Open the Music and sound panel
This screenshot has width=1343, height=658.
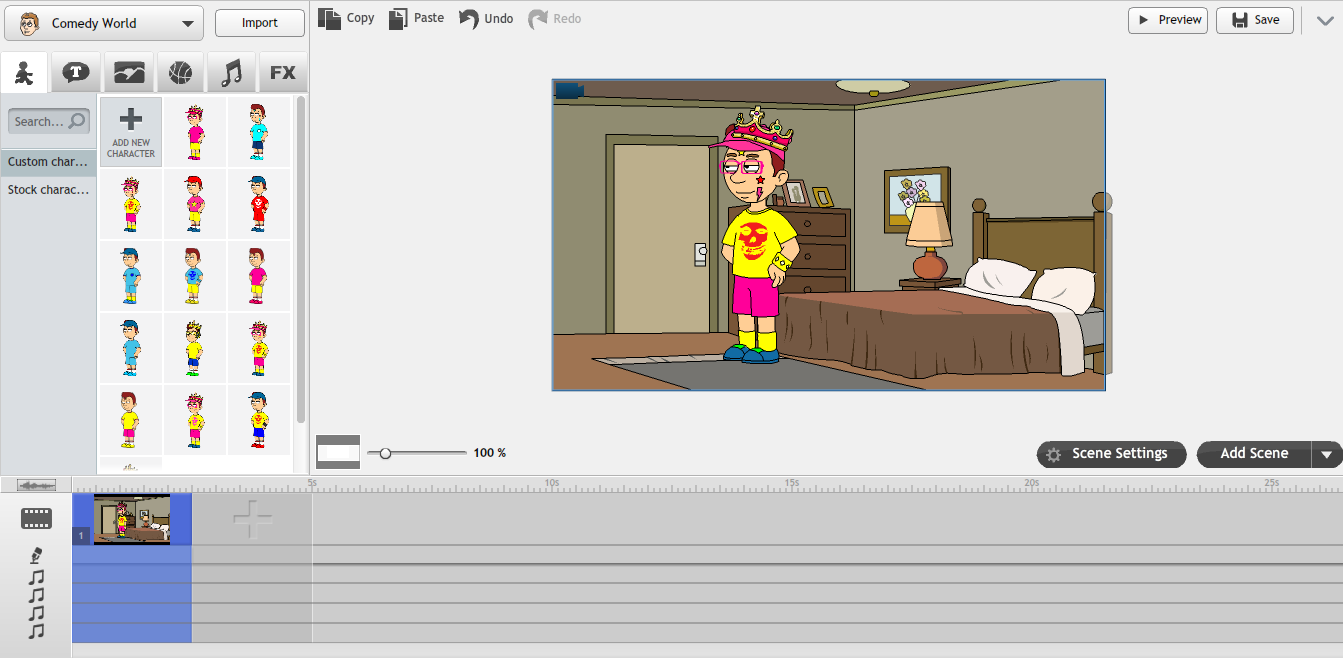point(231,71)
